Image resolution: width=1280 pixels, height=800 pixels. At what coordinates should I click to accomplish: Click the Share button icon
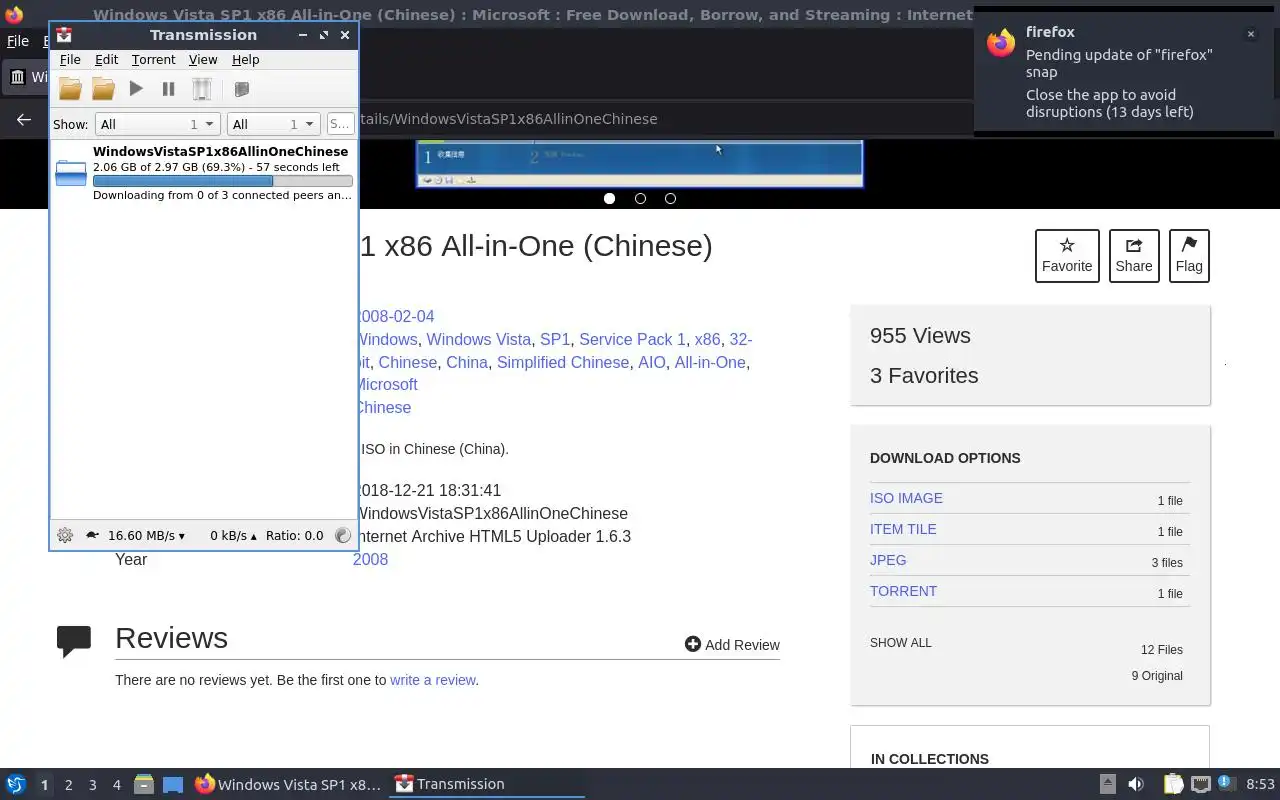tap(1134, 256)
